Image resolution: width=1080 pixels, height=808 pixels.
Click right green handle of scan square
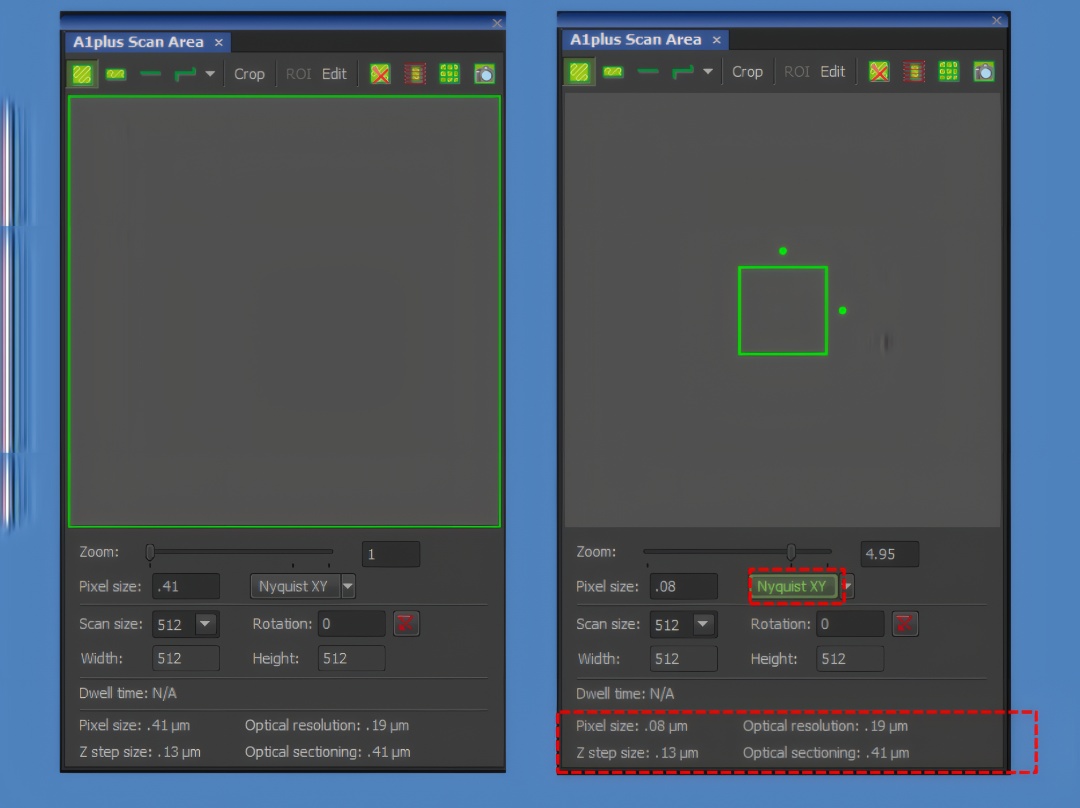pyautogui.click(x=842, y=311)
